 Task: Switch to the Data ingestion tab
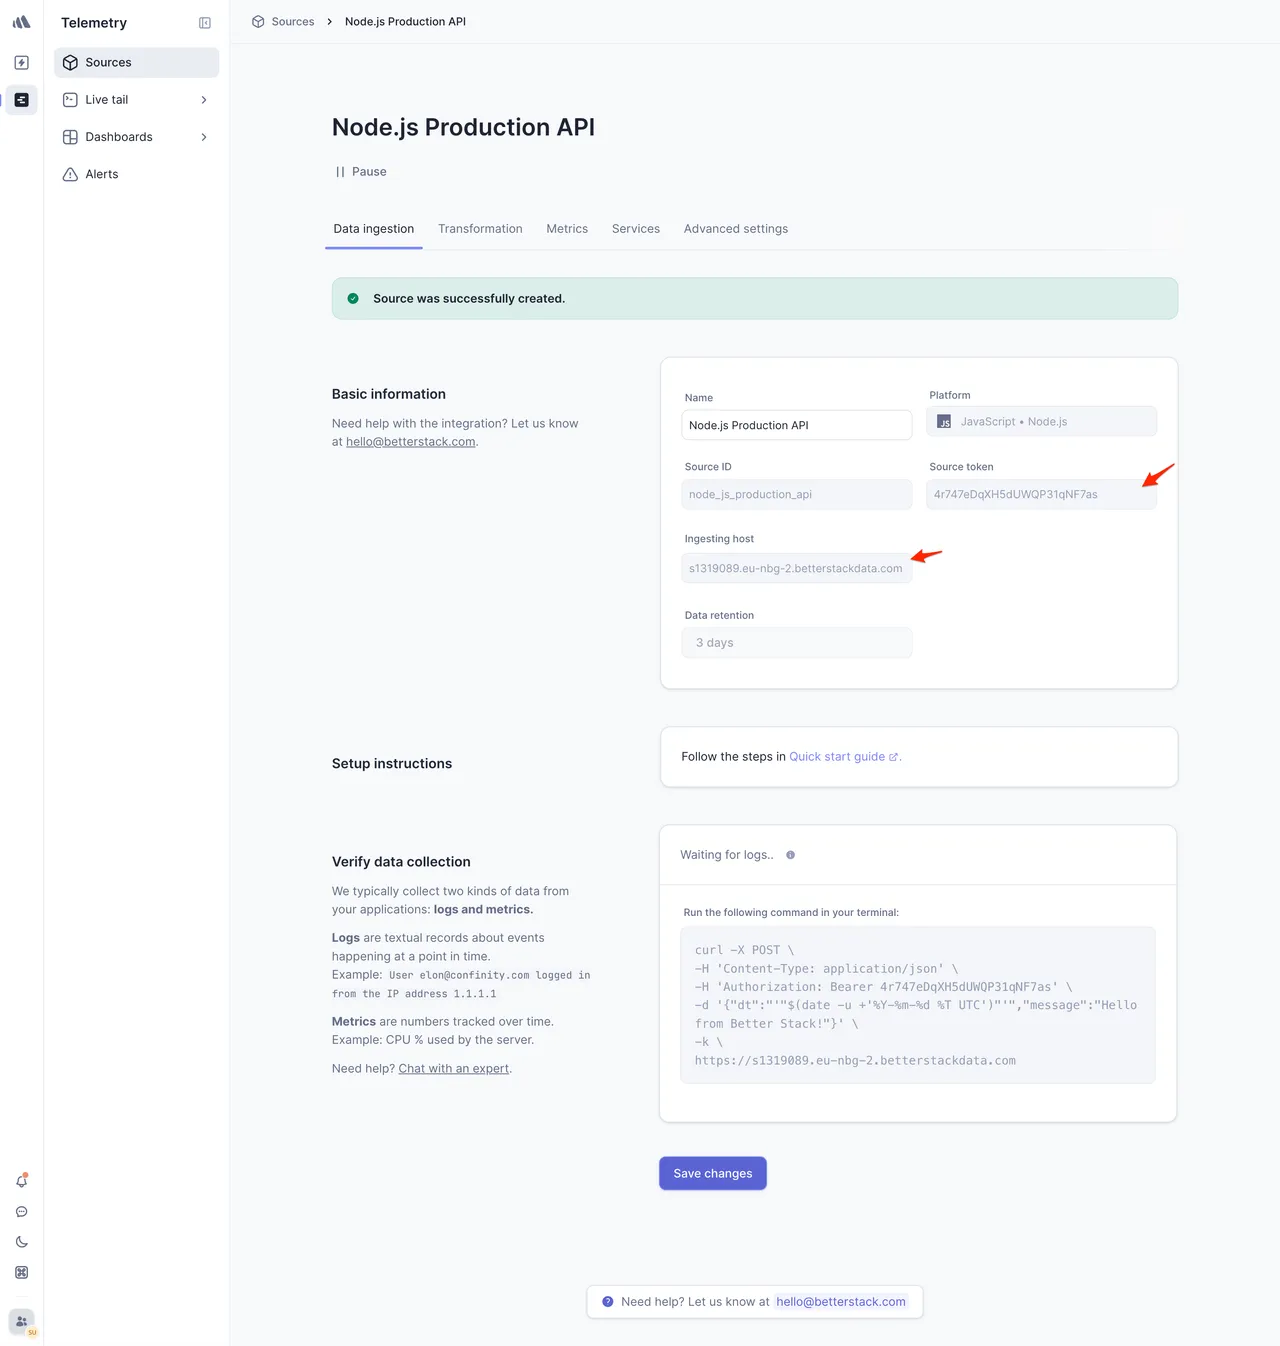coord(374,229)
